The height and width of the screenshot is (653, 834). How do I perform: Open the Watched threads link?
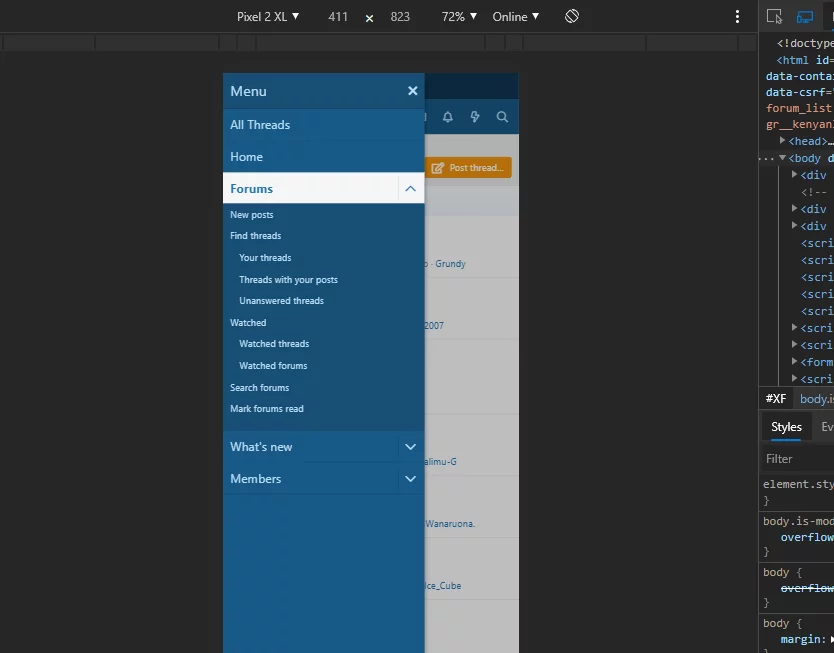274,344
